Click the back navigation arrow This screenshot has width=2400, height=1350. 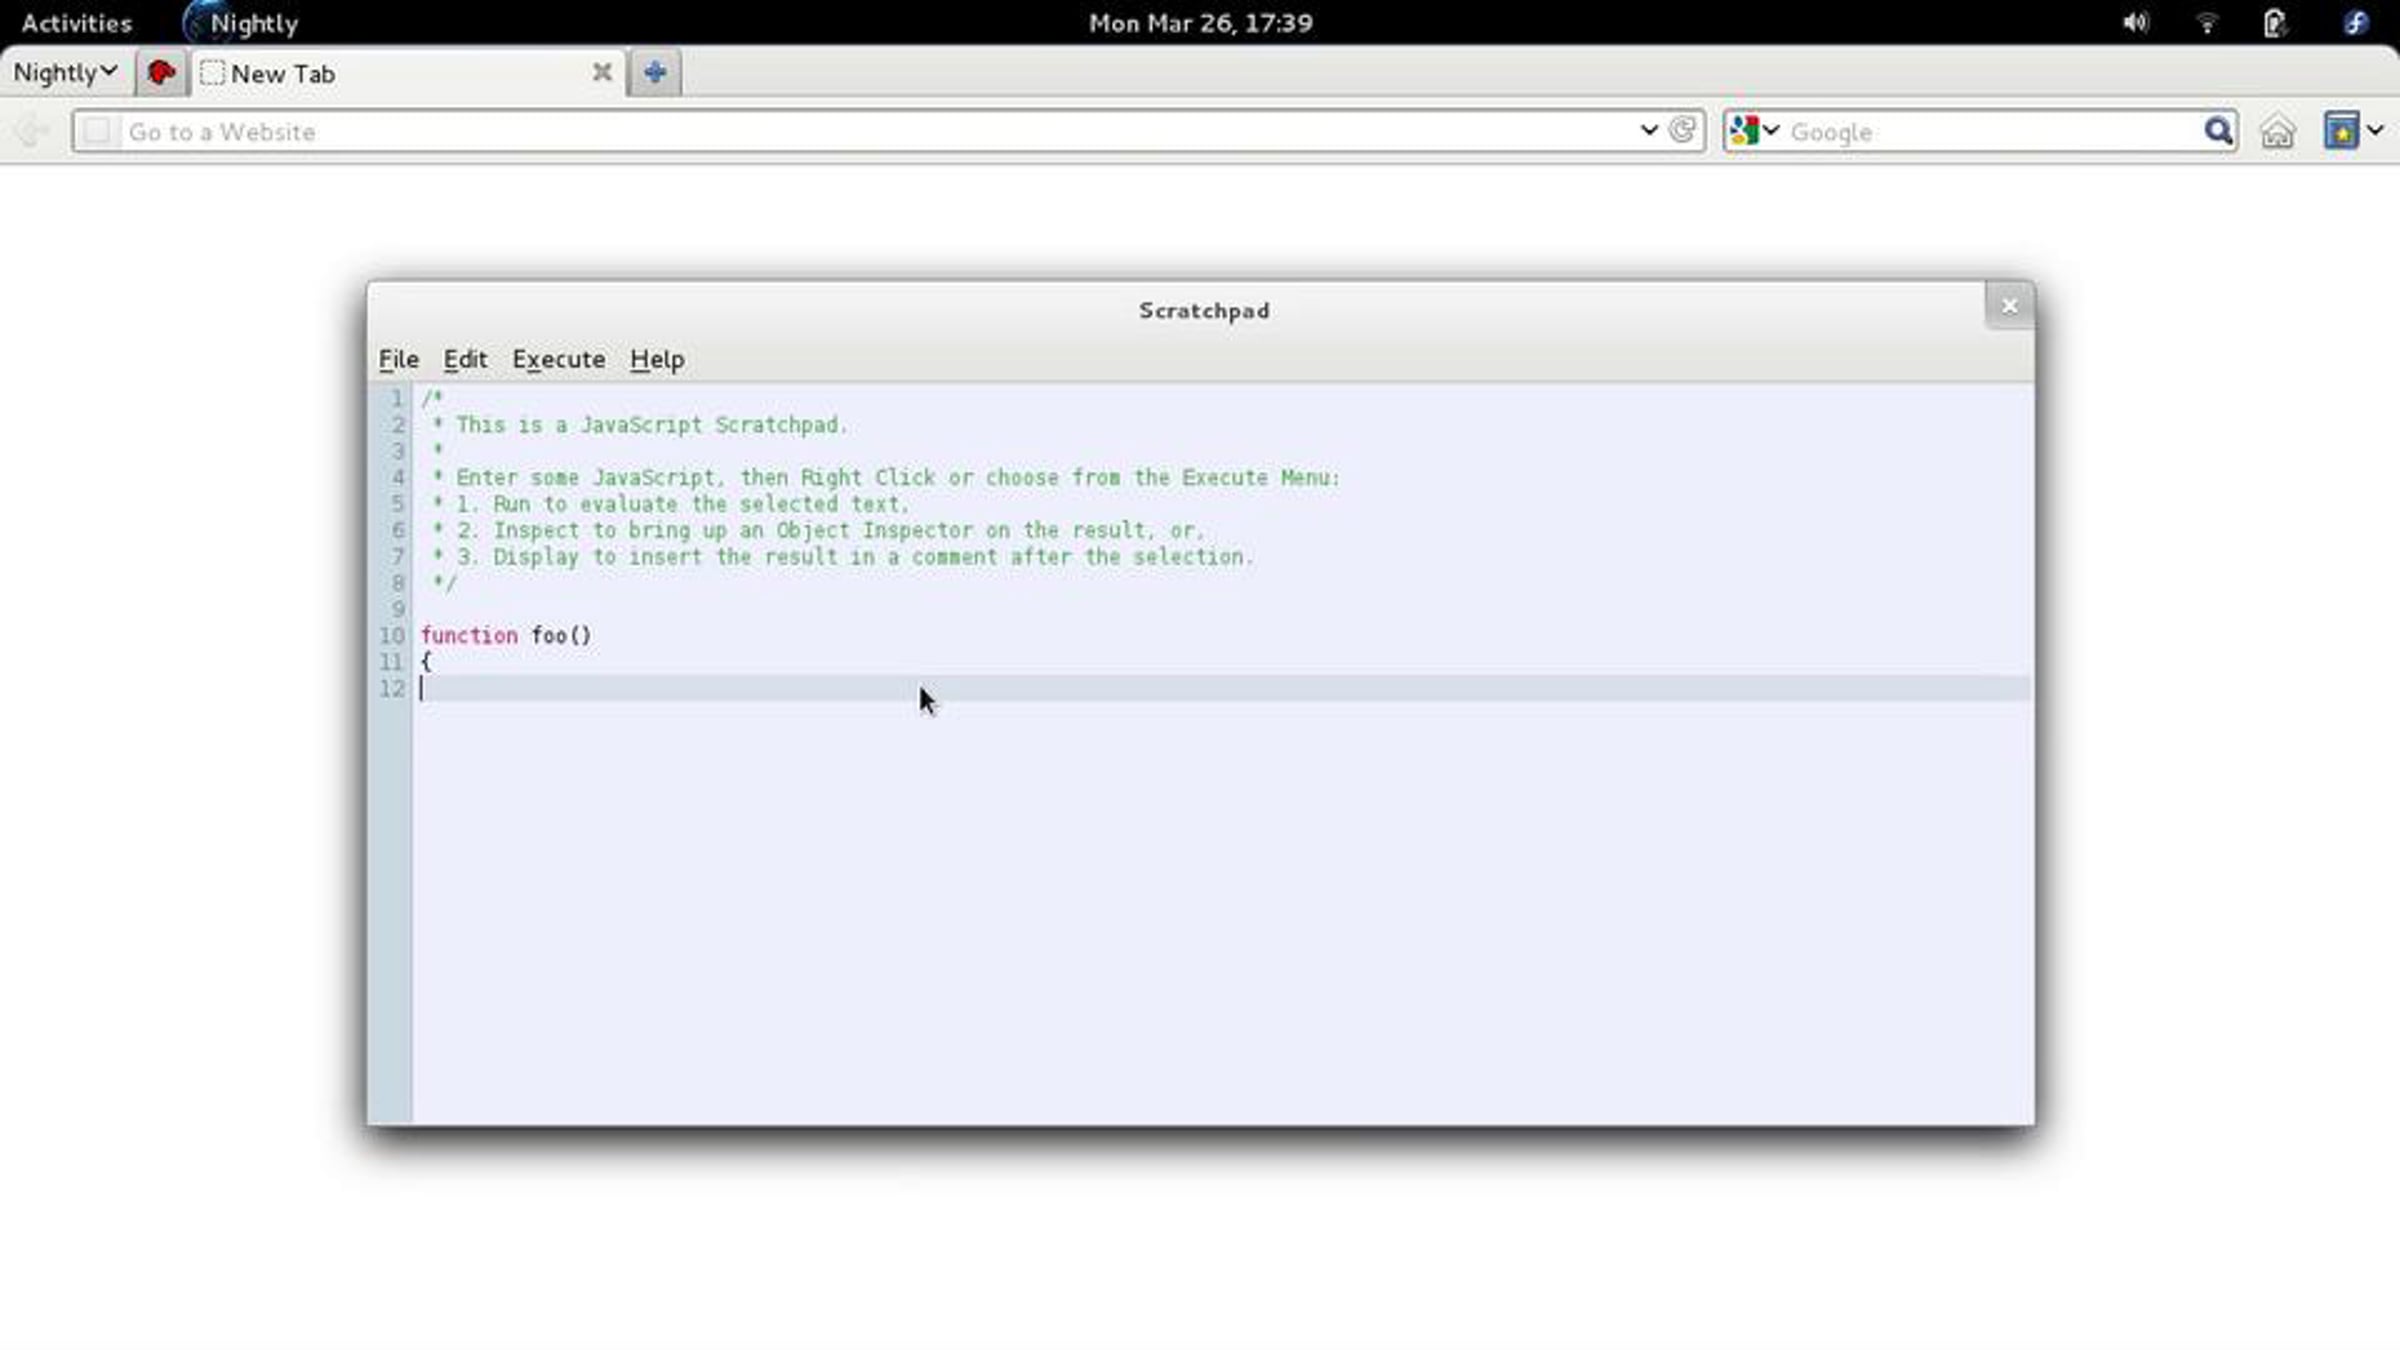click(30, 131)
